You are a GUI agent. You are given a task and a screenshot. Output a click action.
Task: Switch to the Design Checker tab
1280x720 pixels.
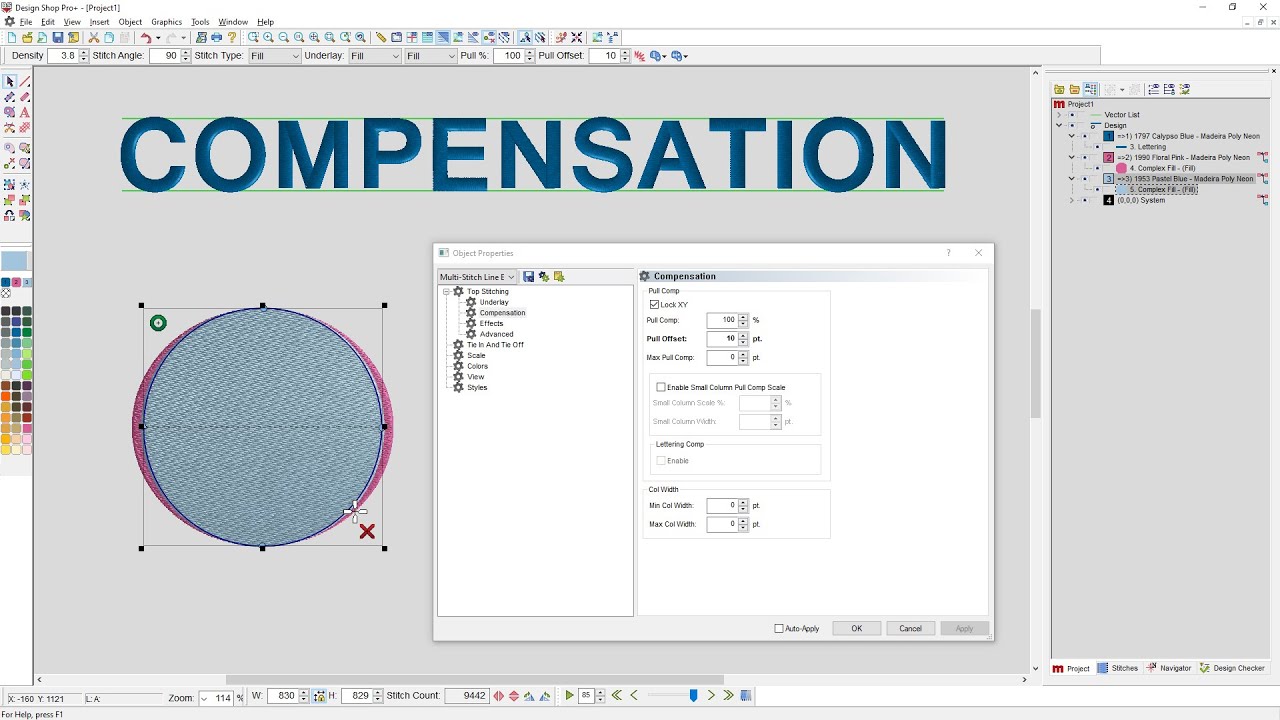1232,668
